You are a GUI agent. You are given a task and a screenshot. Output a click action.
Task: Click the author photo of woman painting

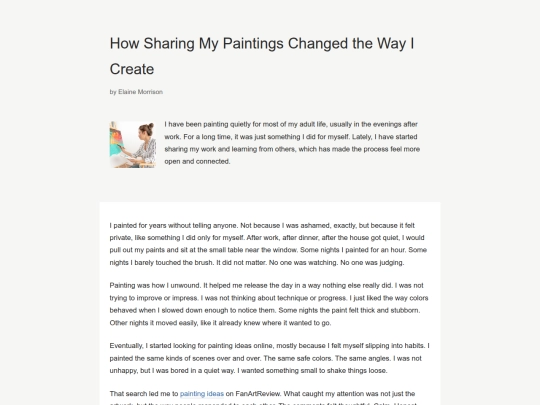coord(133,144)
